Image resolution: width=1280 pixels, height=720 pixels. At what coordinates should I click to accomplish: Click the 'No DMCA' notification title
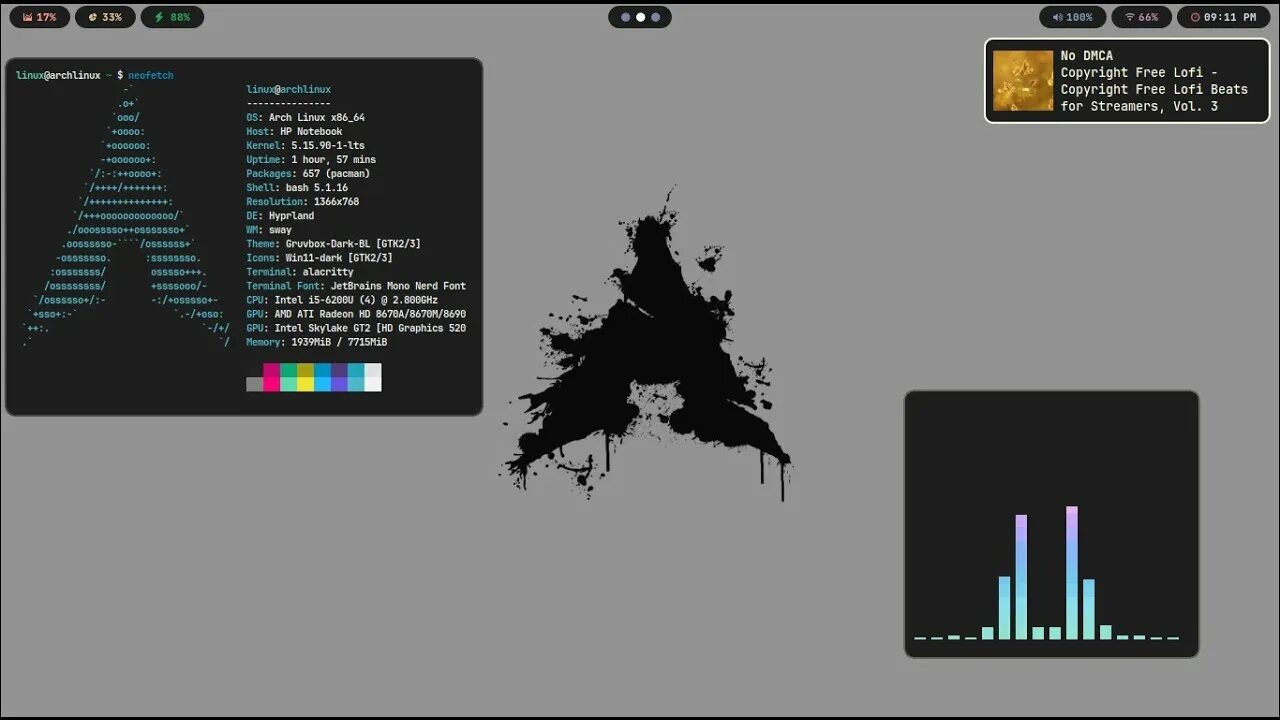coord(1086,56)
